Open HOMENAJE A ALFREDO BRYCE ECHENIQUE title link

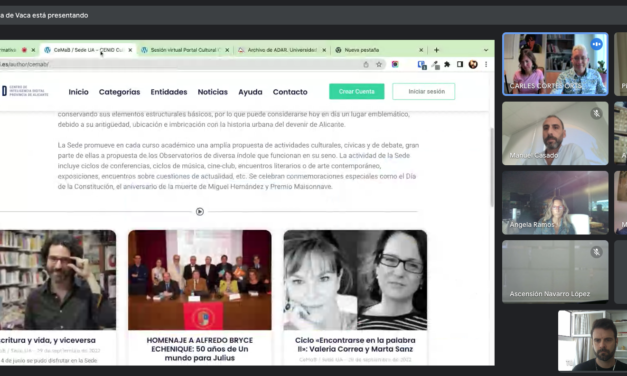200,349
